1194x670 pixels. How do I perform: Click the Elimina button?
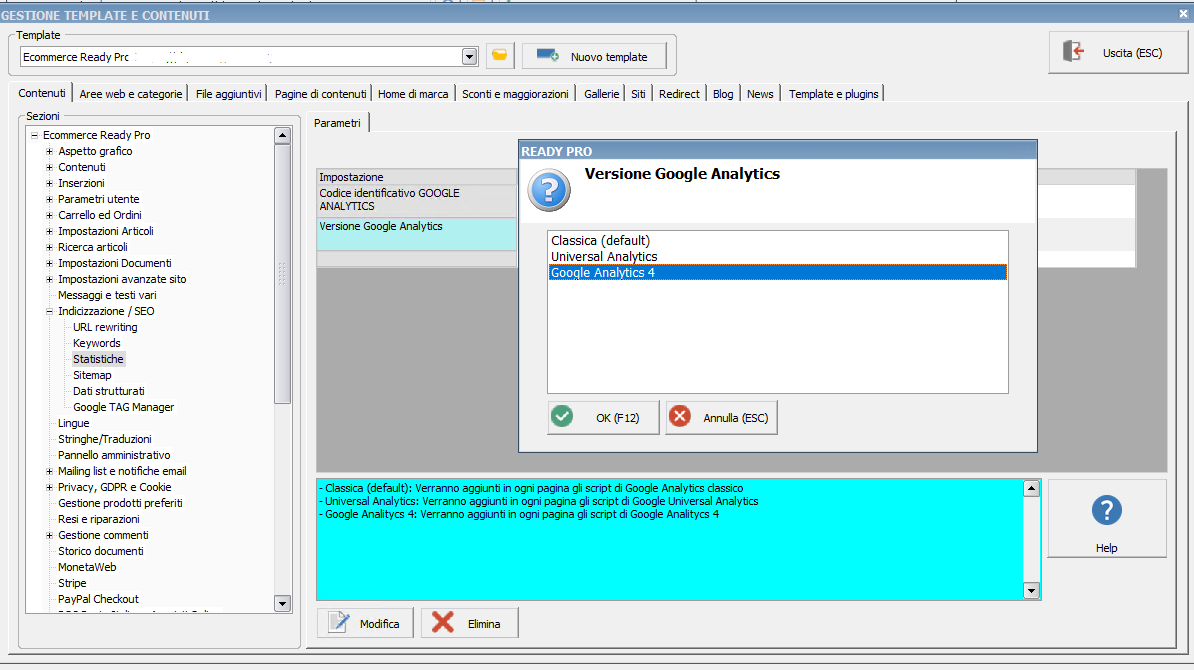(x=469, y=623)
